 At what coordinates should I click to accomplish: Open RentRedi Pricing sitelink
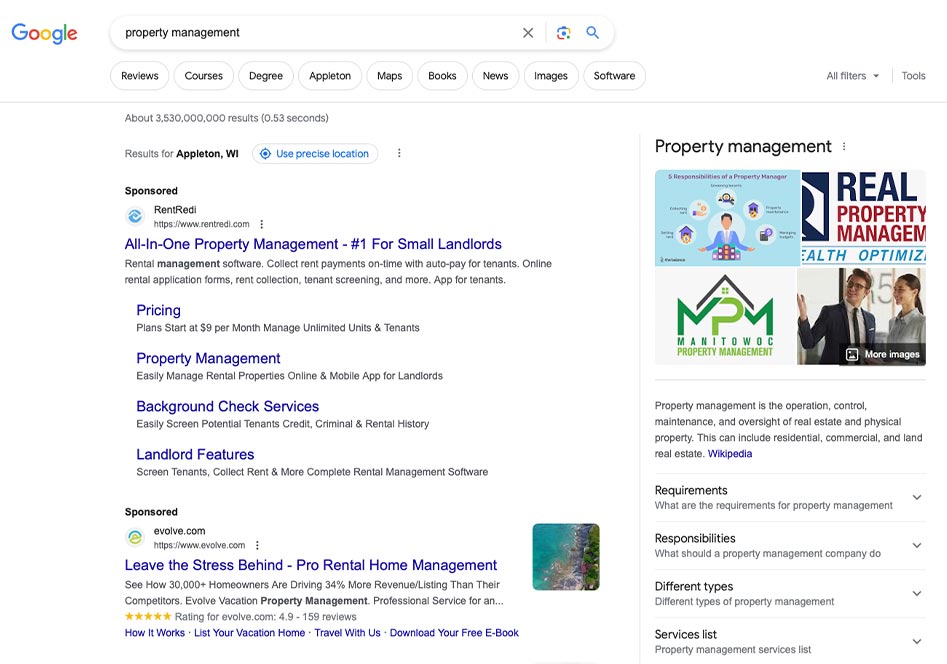coord(158,310)
